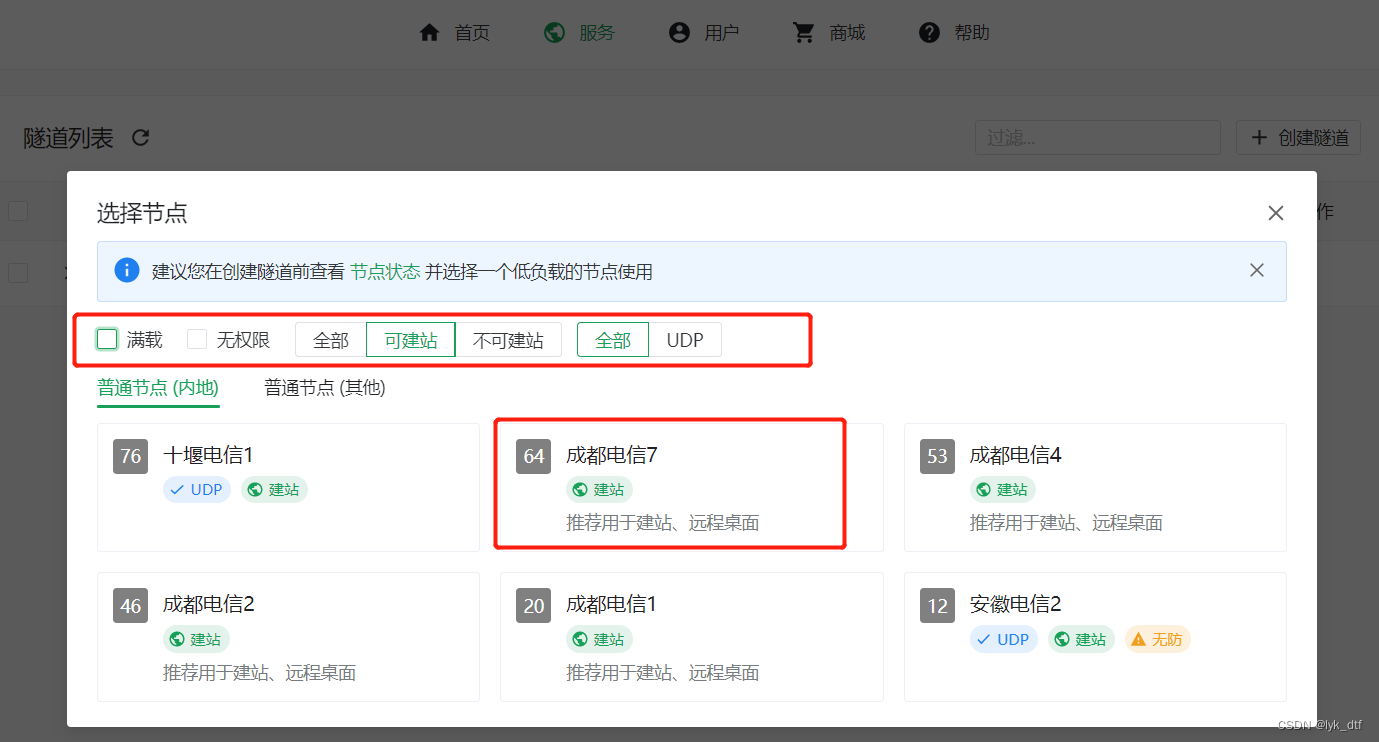Click the 选择节点 dialog title
The height and width of the screenshot is (742, 1379).
(x=142, y=213)
